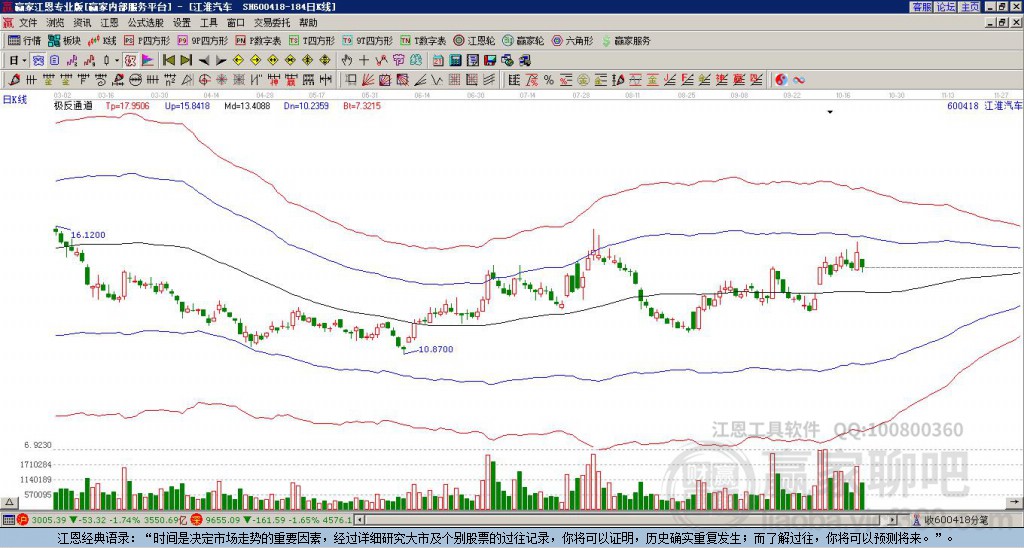The width and height of the screenshot is (1024, 548).
Task: Open the 六角形 hexagon tool
Action: click(x=573, y=40)
